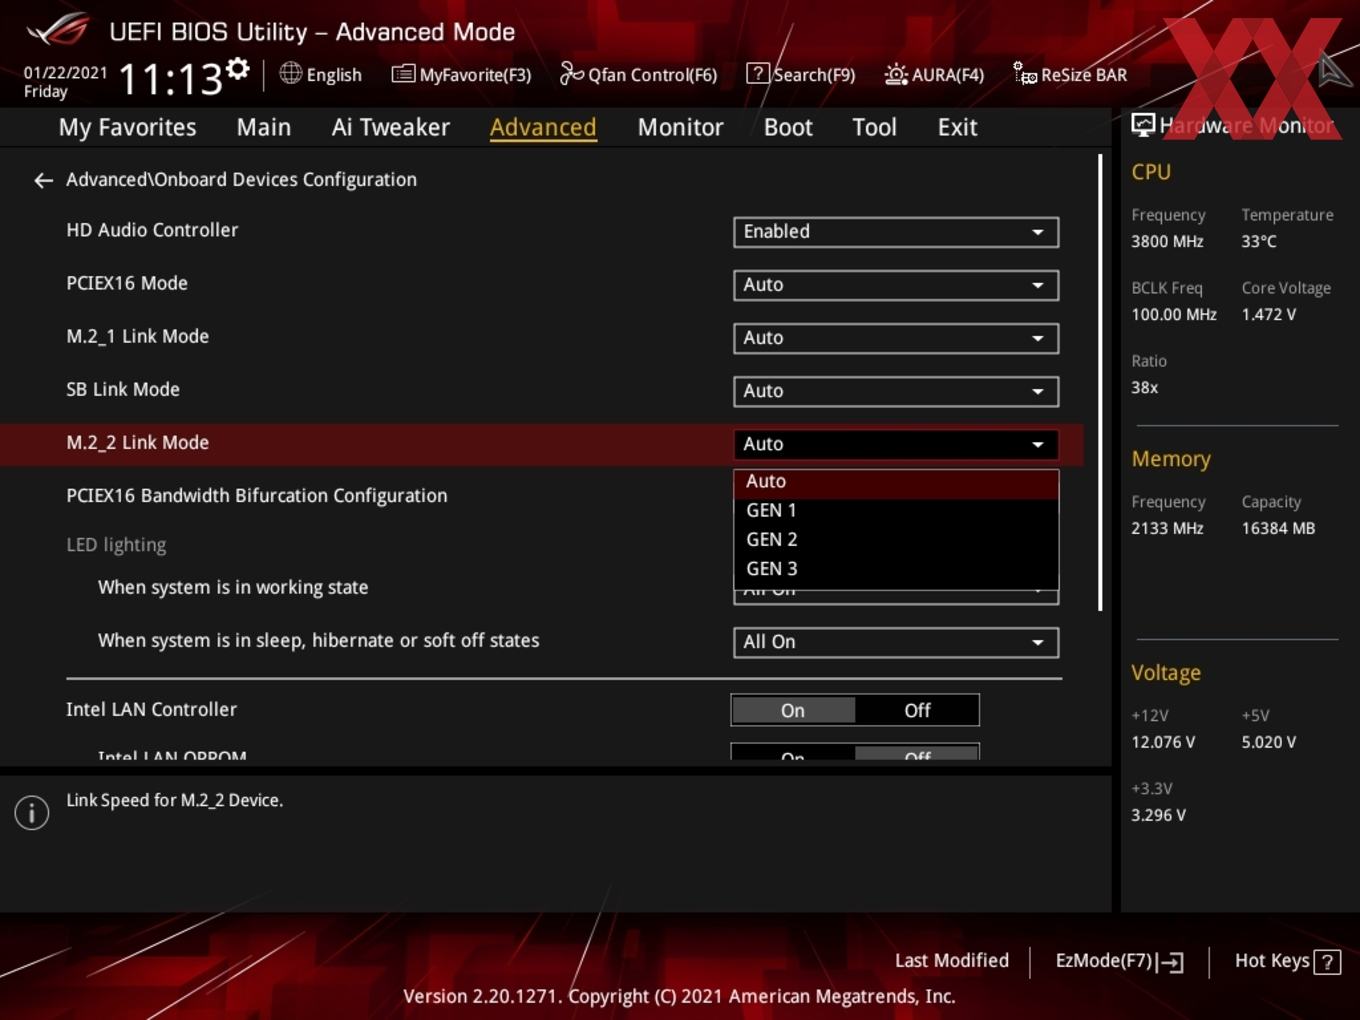Click the ROG logo icon
This screenshot has width=1360, height=1020.
point(59,30)
